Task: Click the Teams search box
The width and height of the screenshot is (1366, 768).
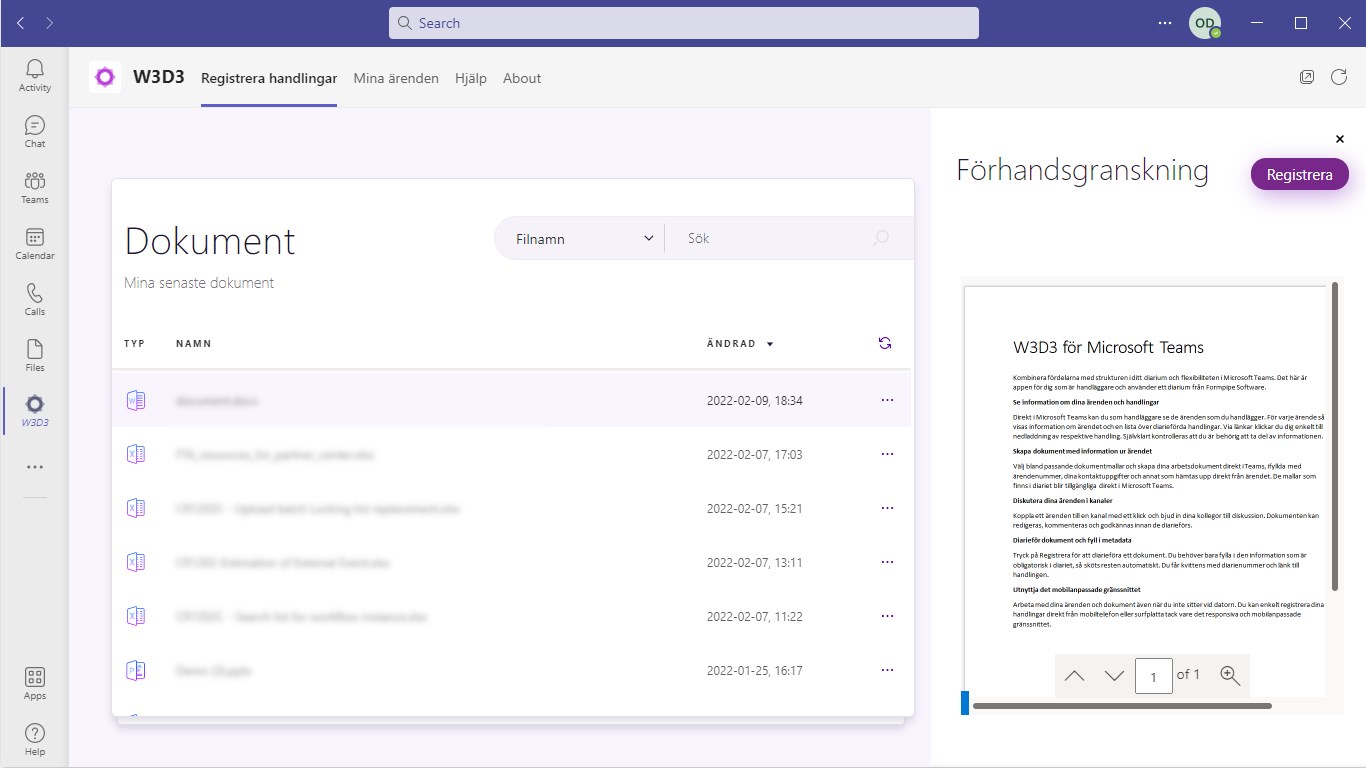Action: pyautogui.click(x=684, y=23)
